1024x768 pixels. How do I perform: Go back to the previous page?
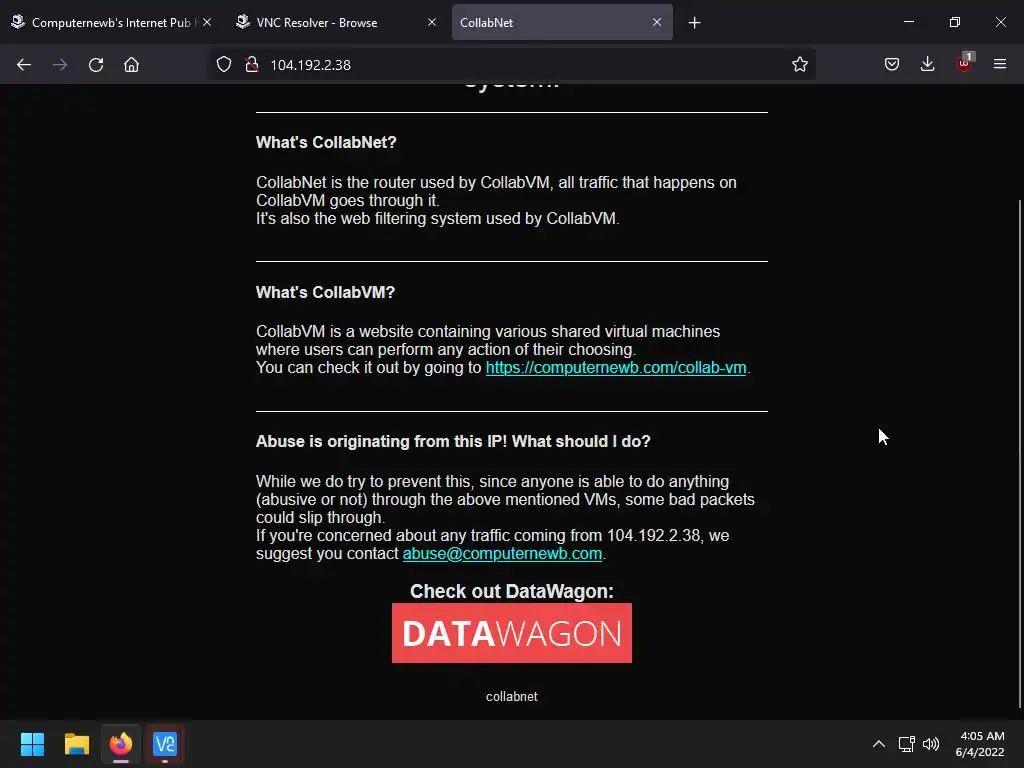click(24, 65)
